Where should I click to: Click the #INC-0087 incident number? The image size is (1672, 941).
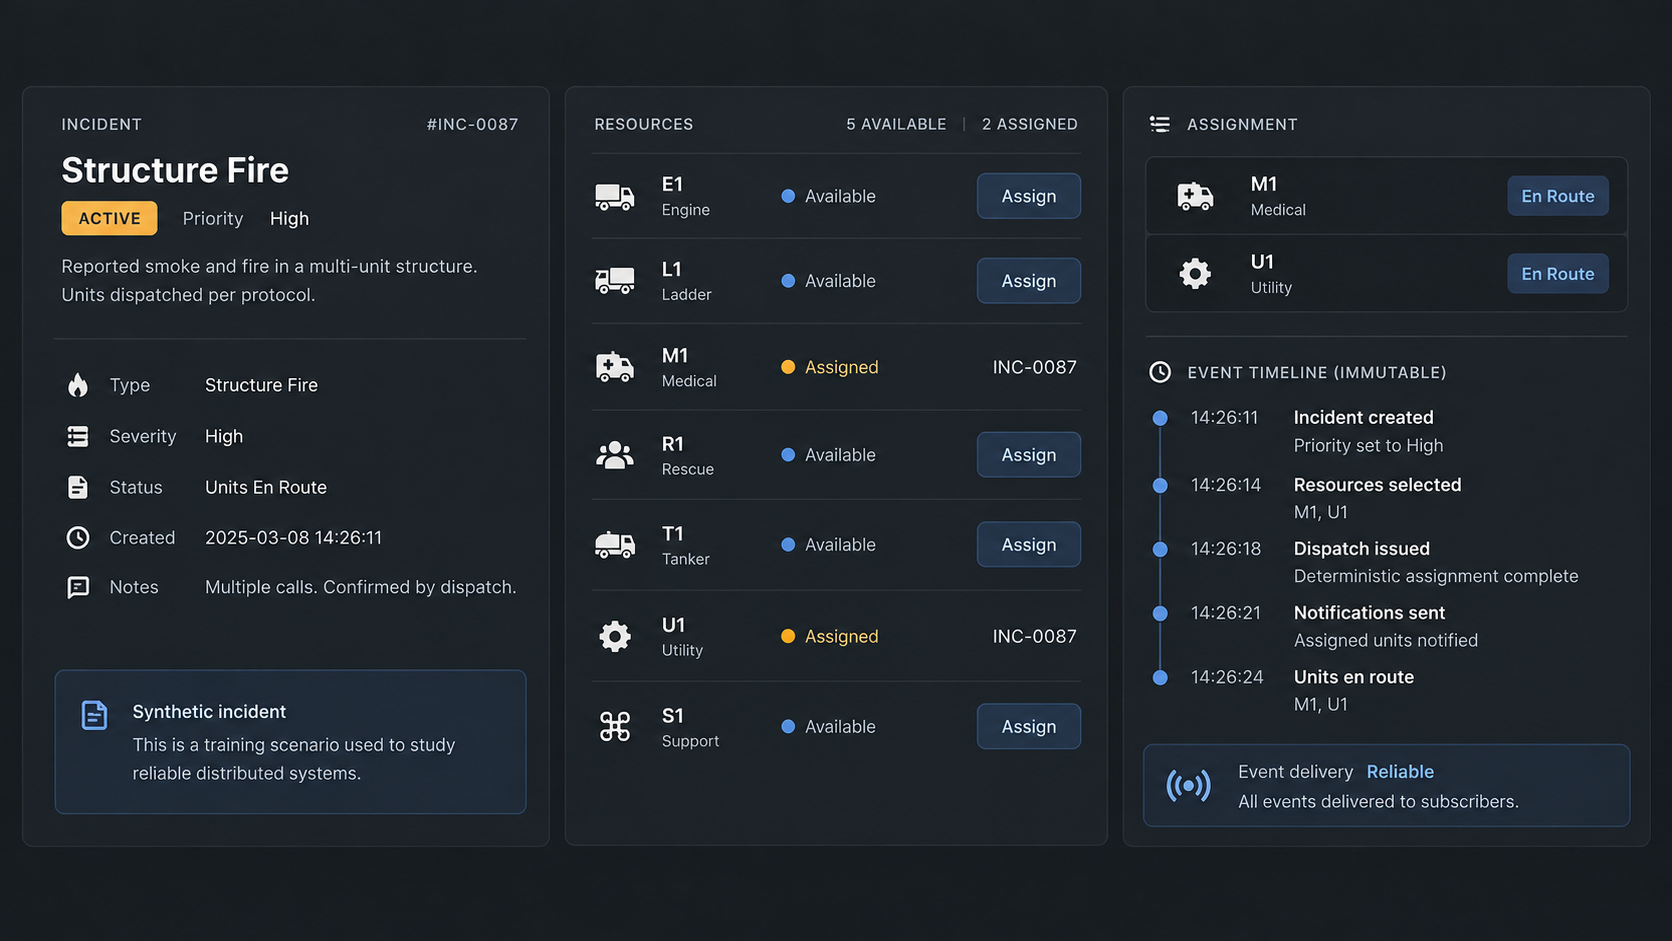(x=472, y=124)
